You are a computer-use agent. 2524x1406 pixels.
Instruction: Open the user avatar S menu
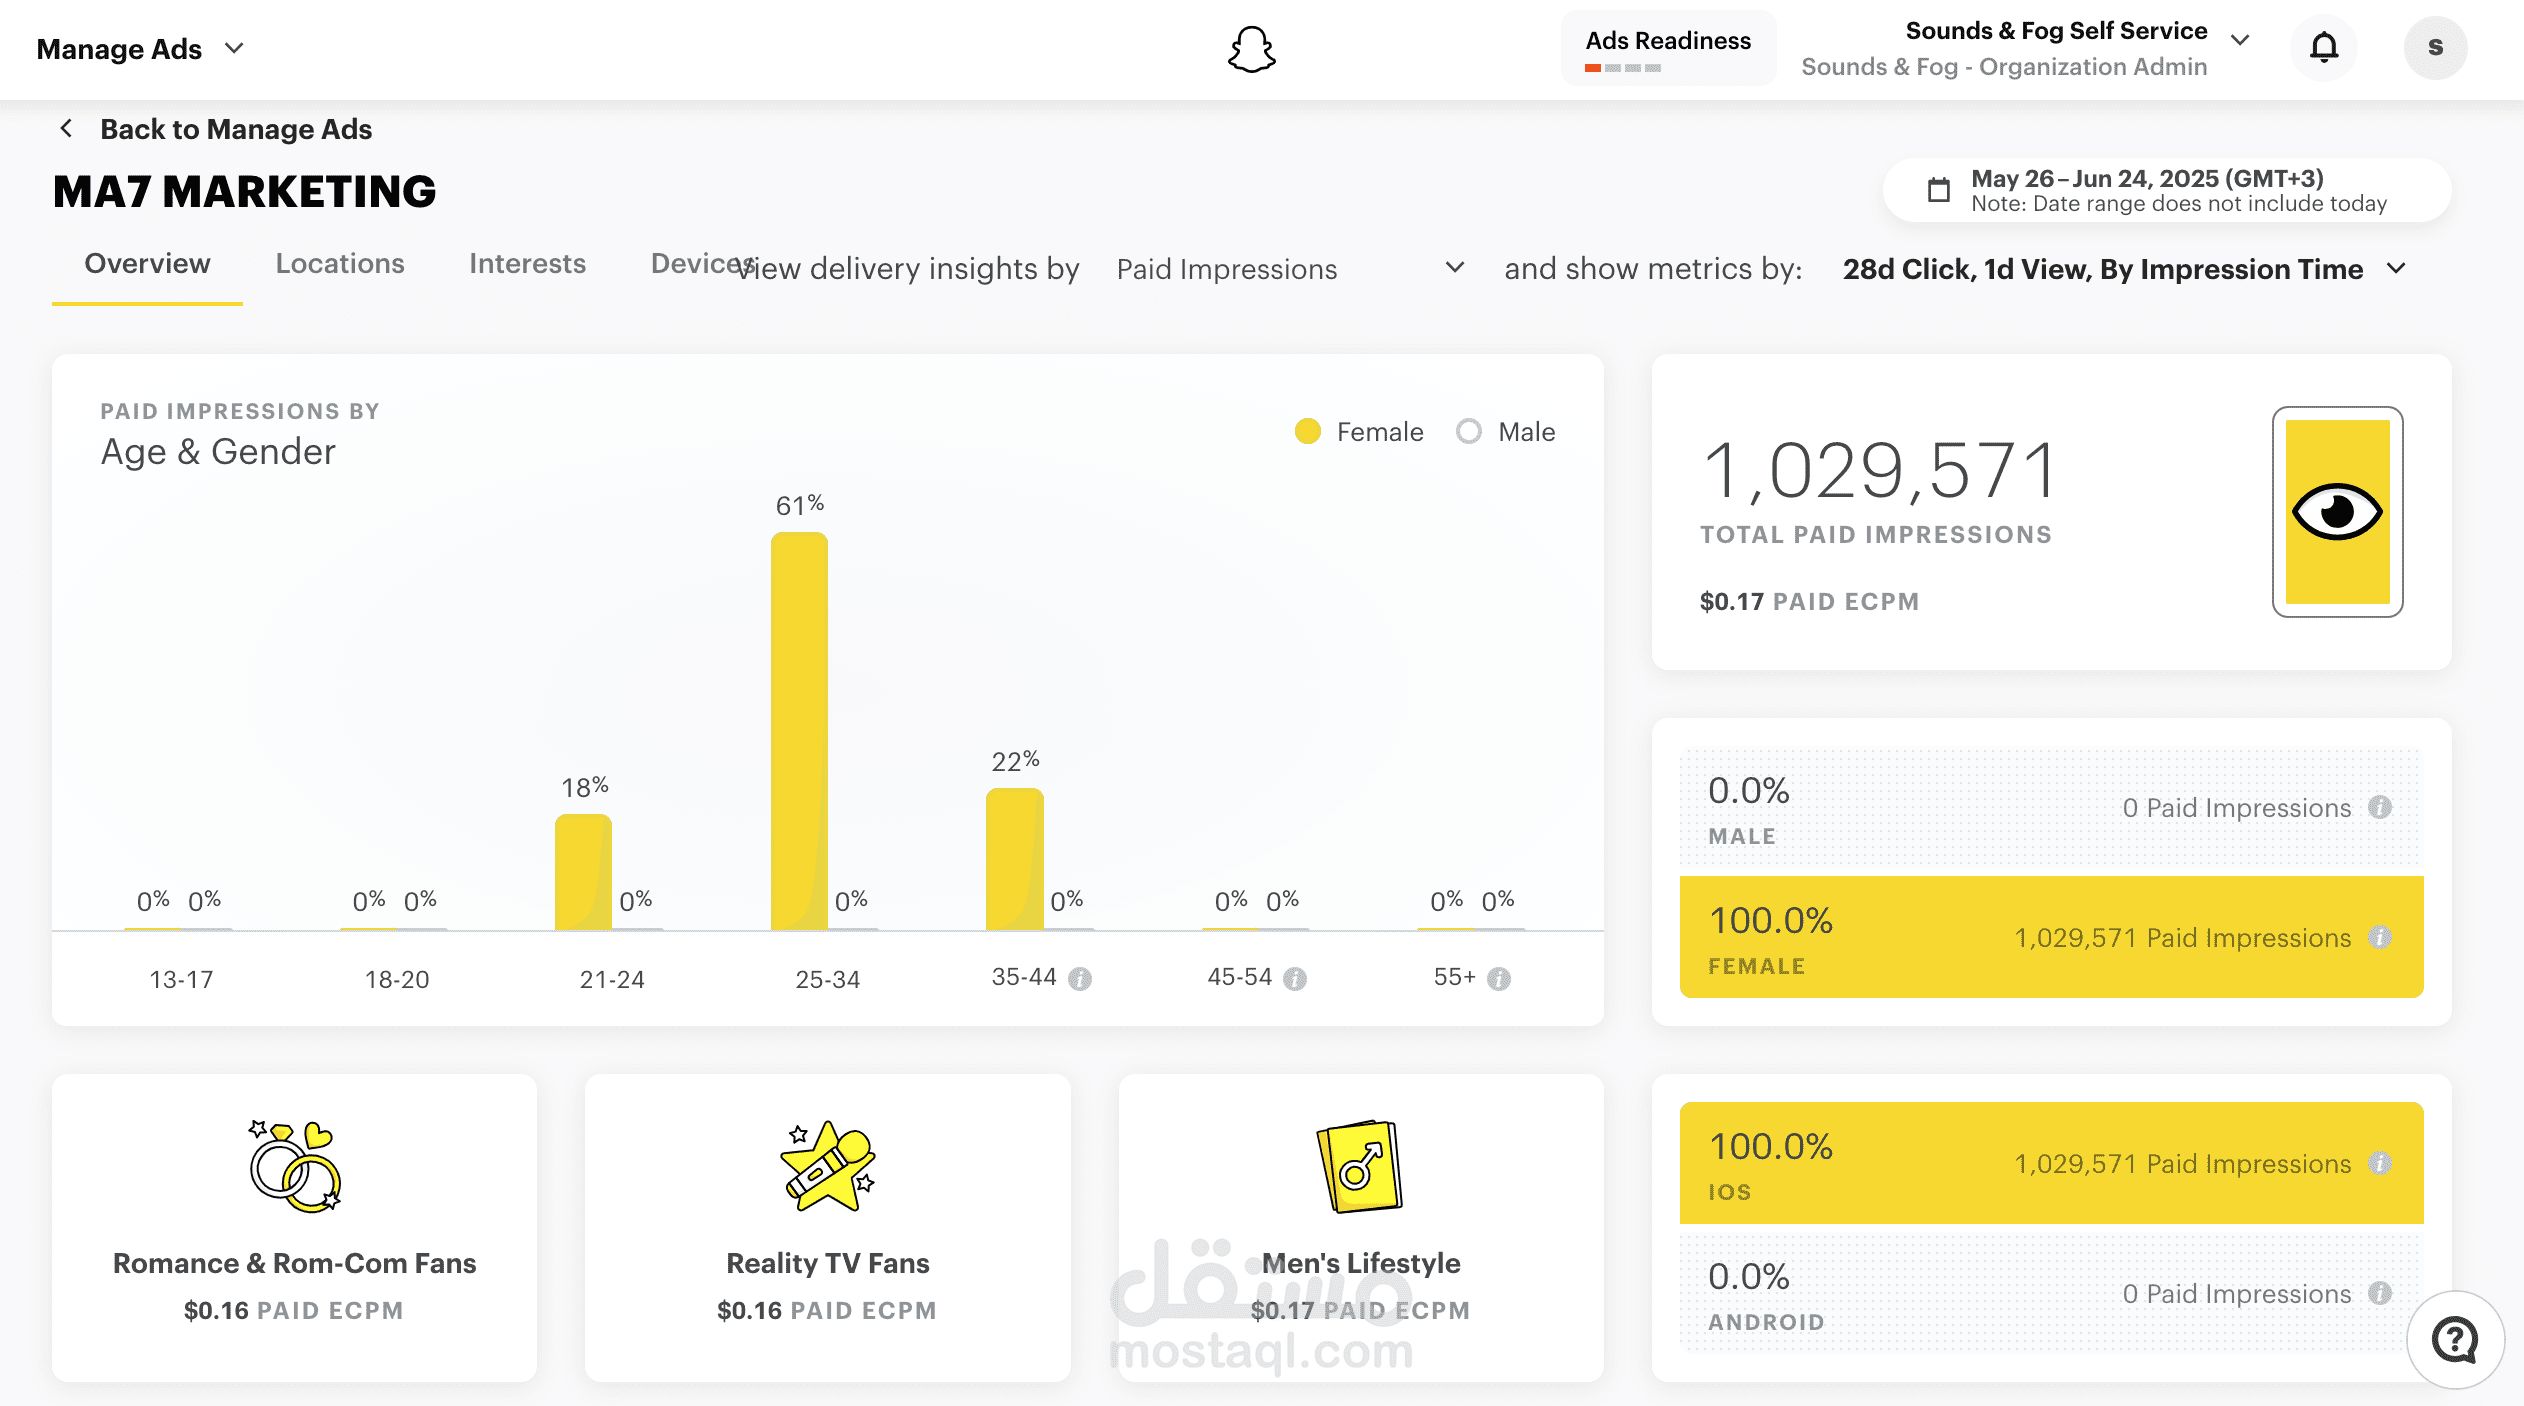(x=2435, y=47)
